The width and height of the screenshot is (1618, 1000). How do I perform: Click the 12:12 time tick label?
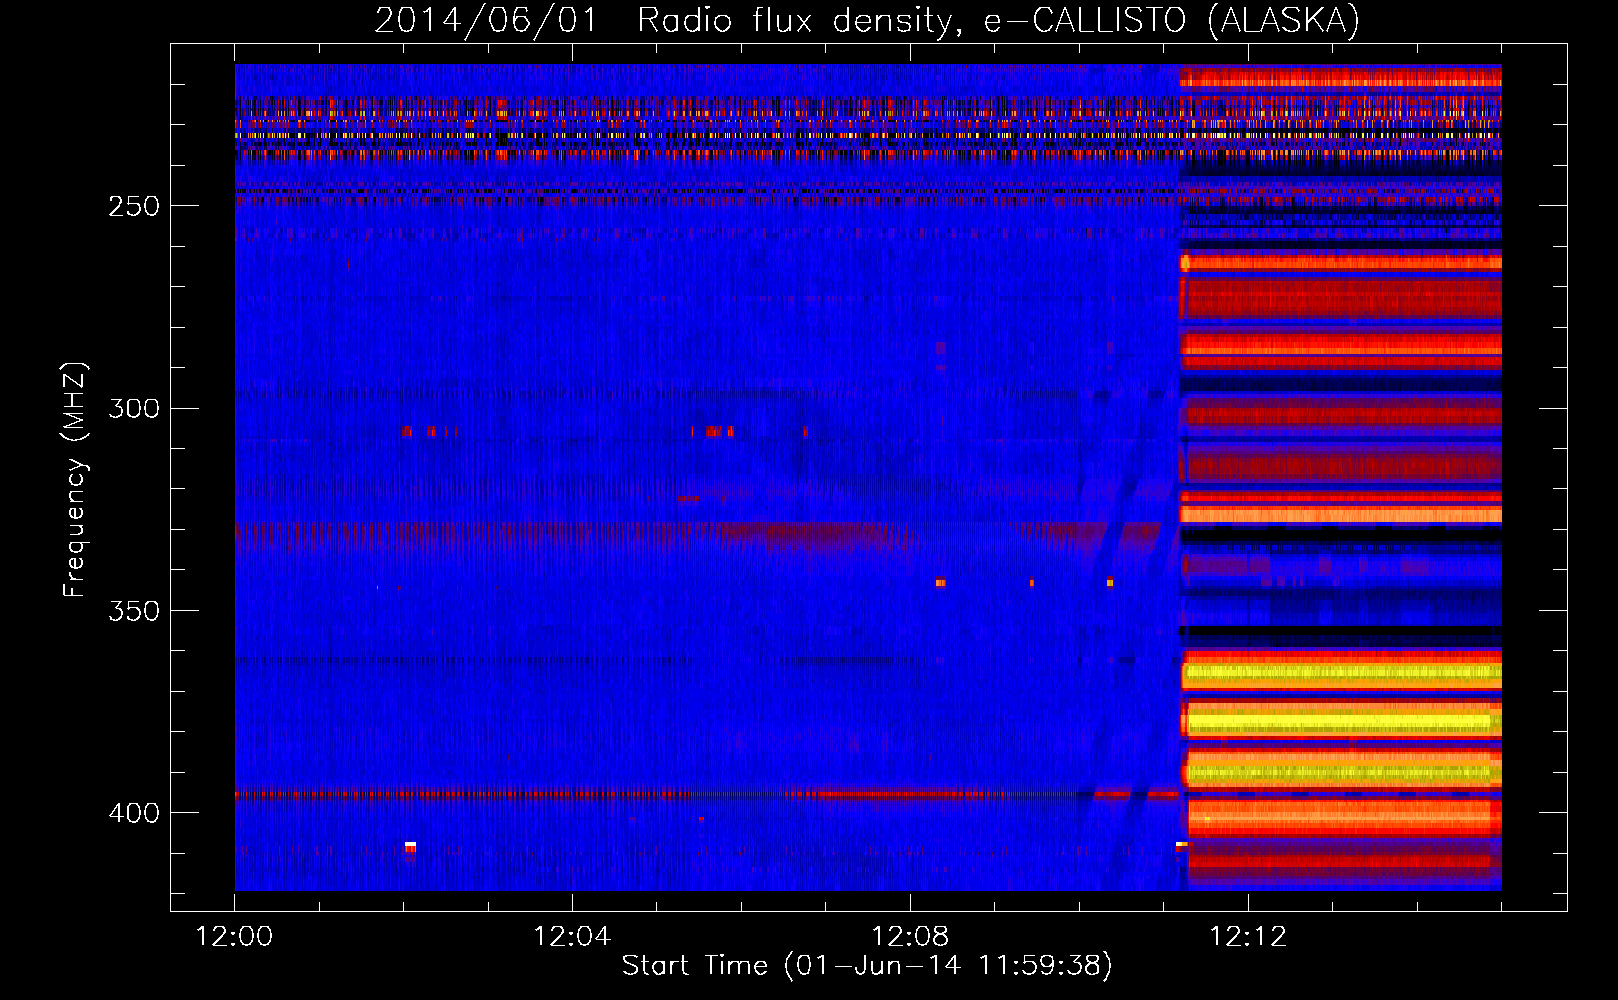pos(1248,937)
